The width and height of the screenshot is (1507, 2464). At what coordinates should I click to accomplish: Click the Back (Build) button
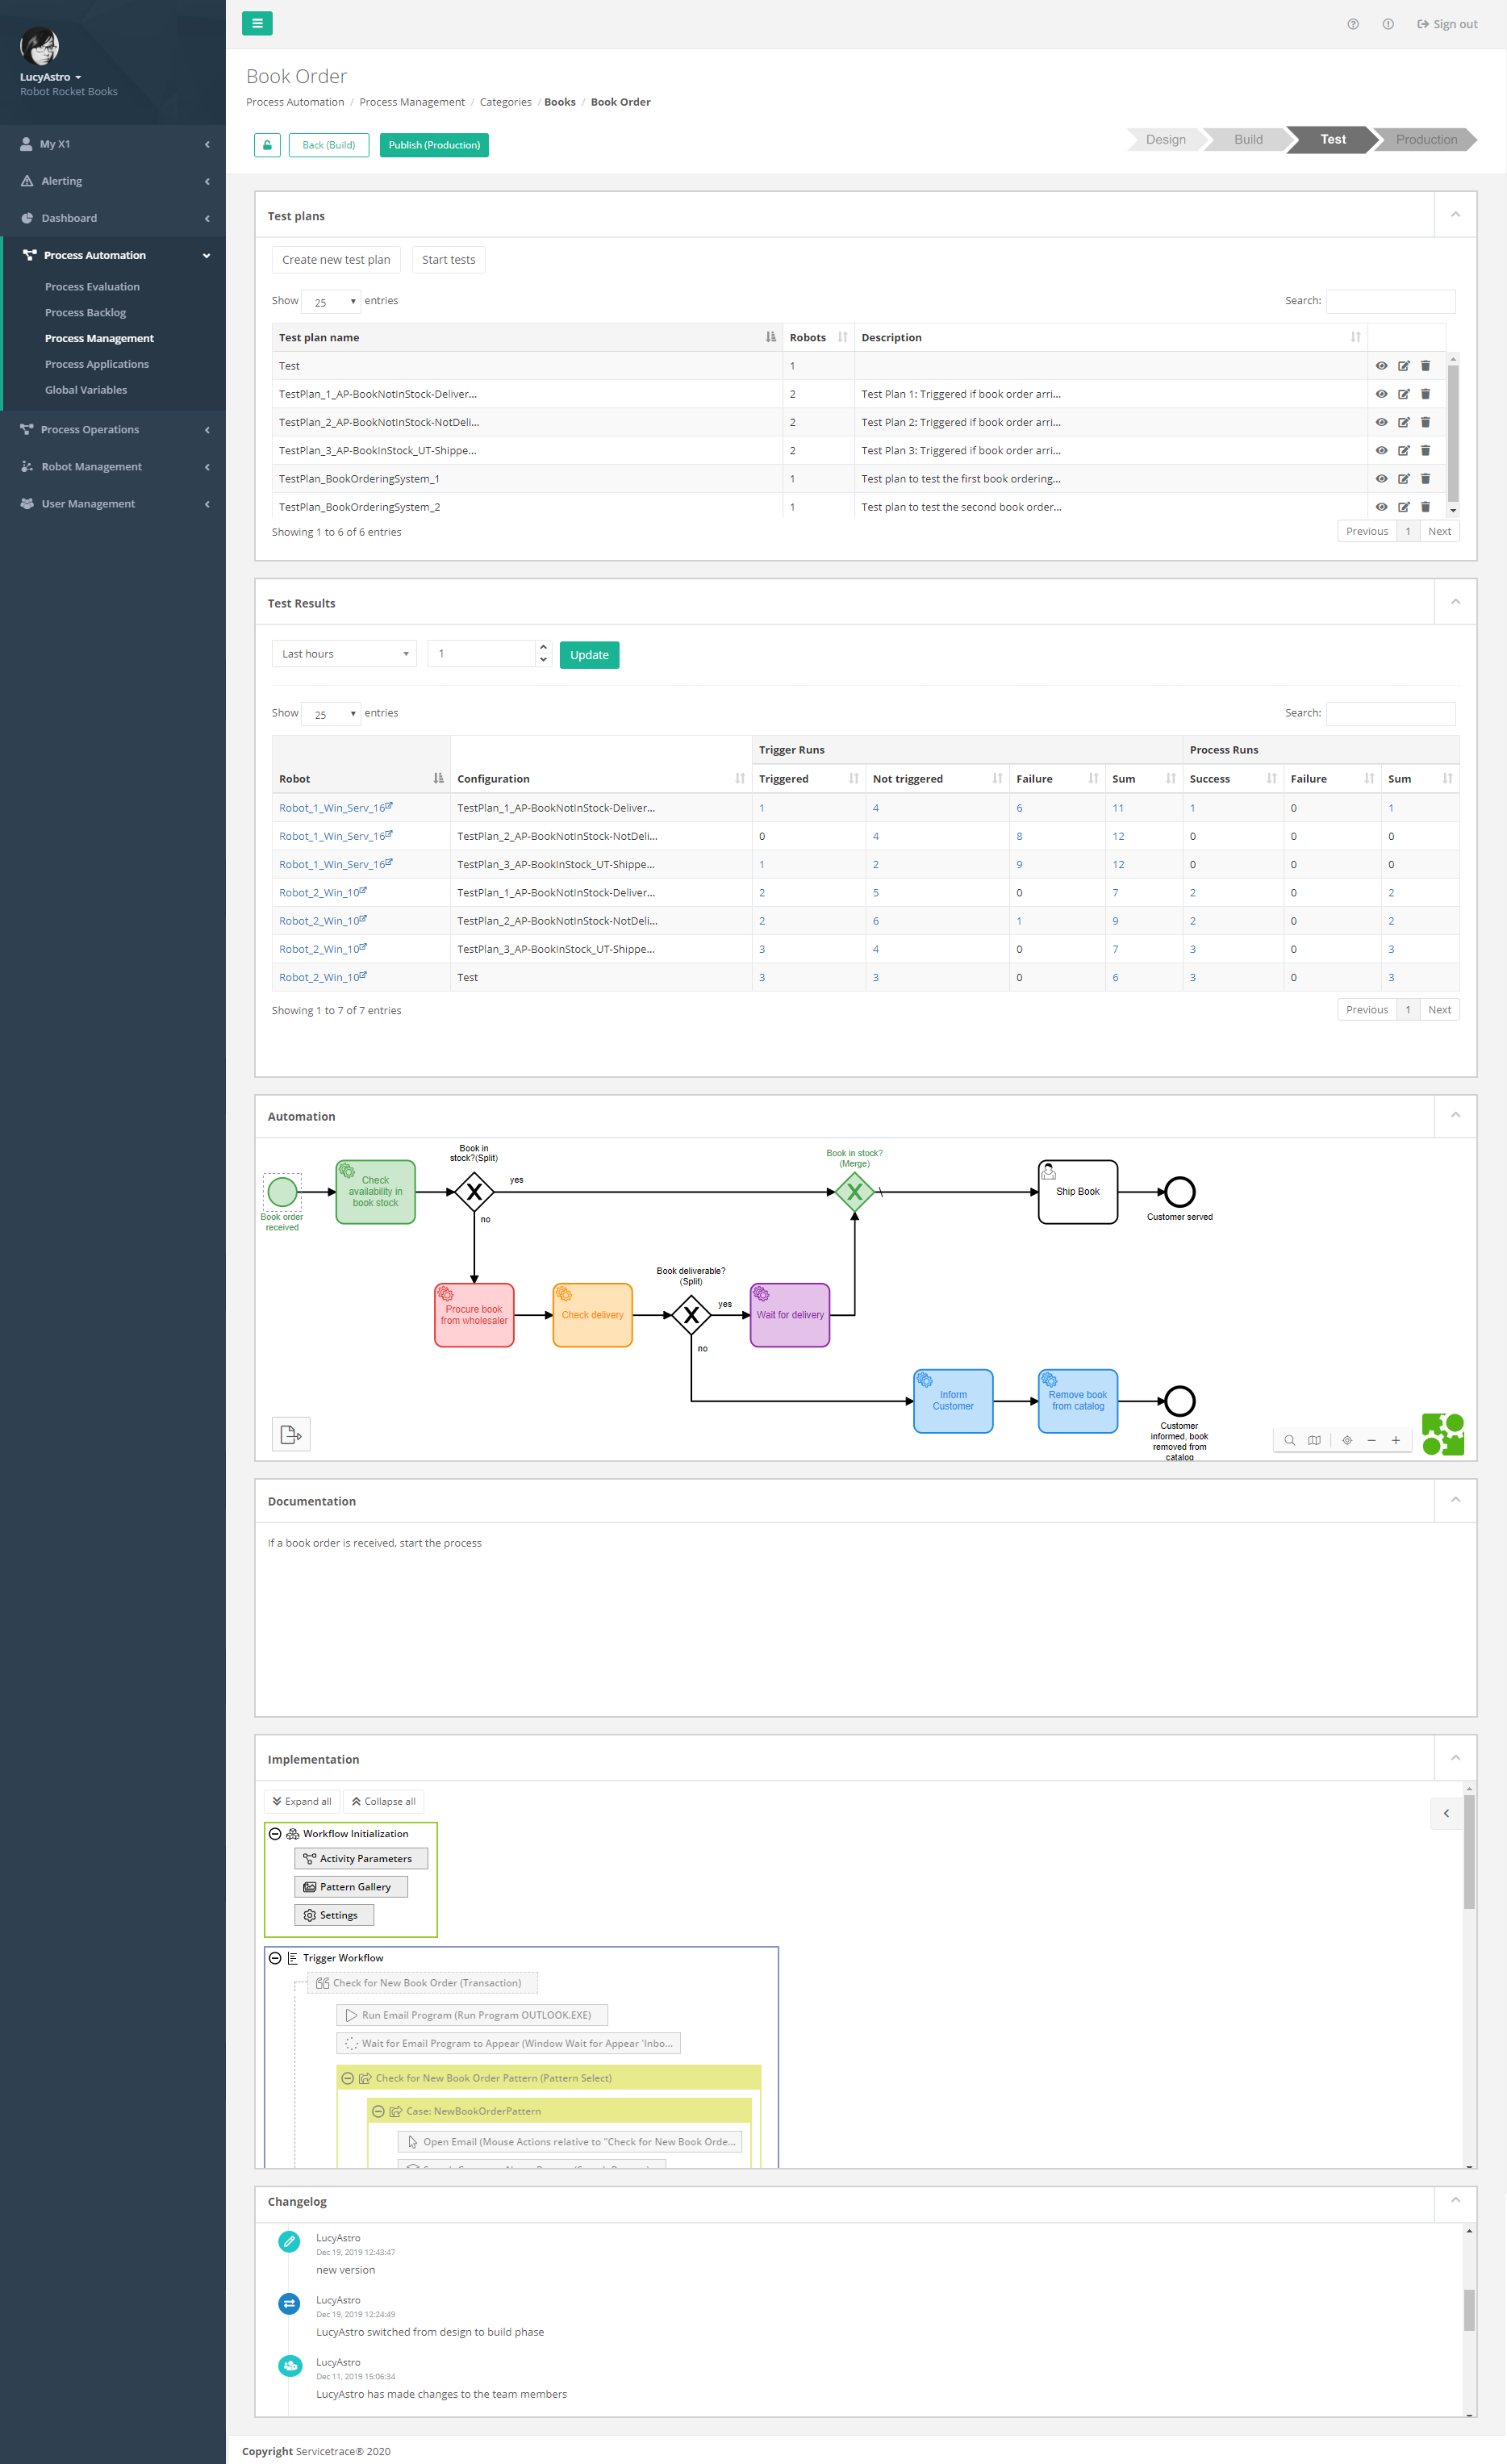[329, 145]
